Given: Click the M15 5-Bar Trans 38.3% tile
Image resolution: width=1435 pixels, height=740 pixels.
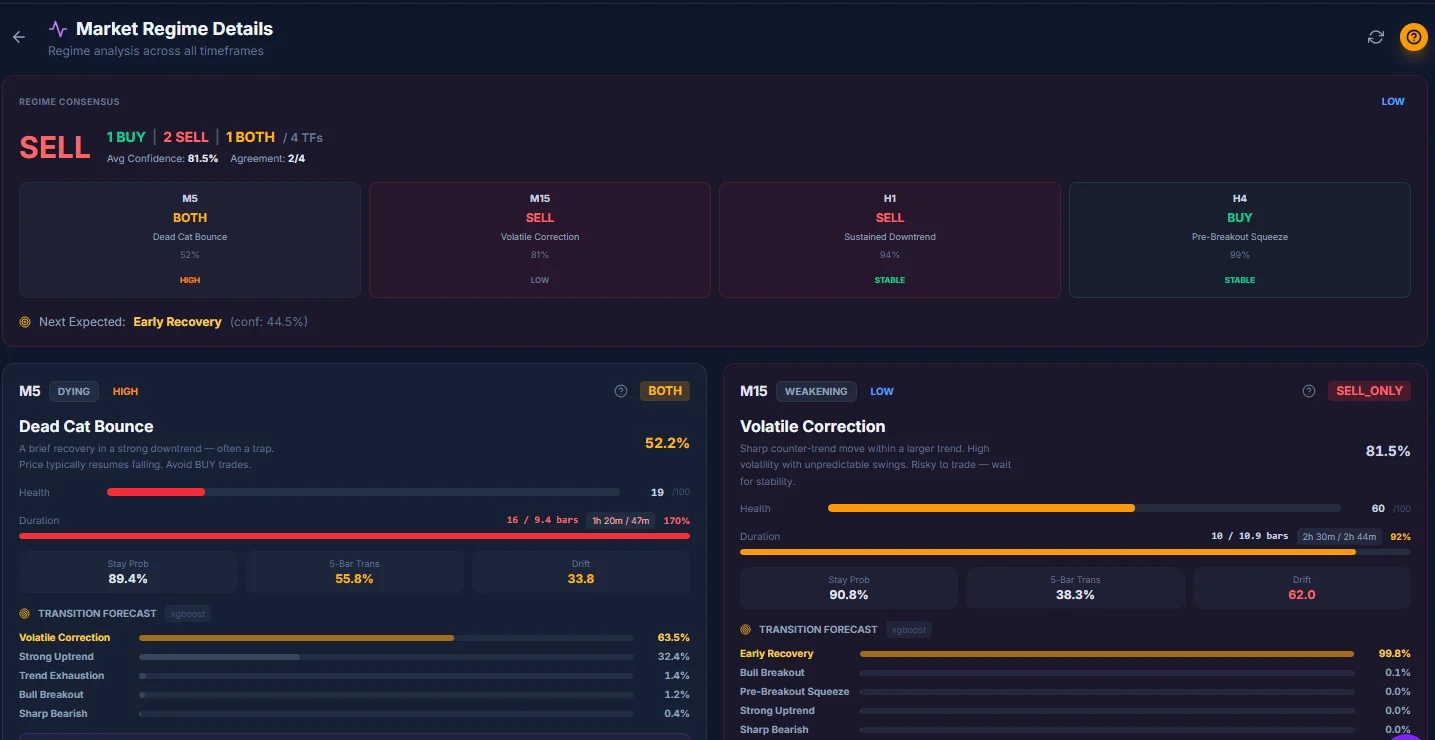Looking at the screenshot, I should pos(1075,588).
